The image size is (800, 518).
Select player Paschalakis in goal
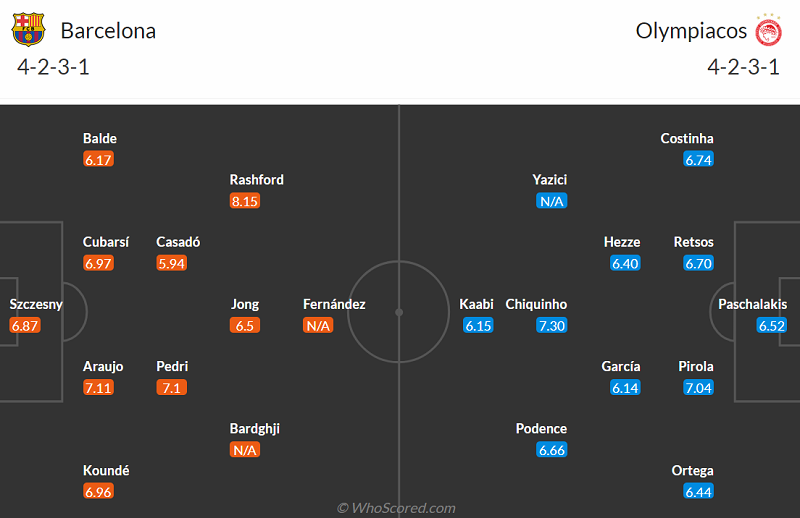(x=752, y=304)
